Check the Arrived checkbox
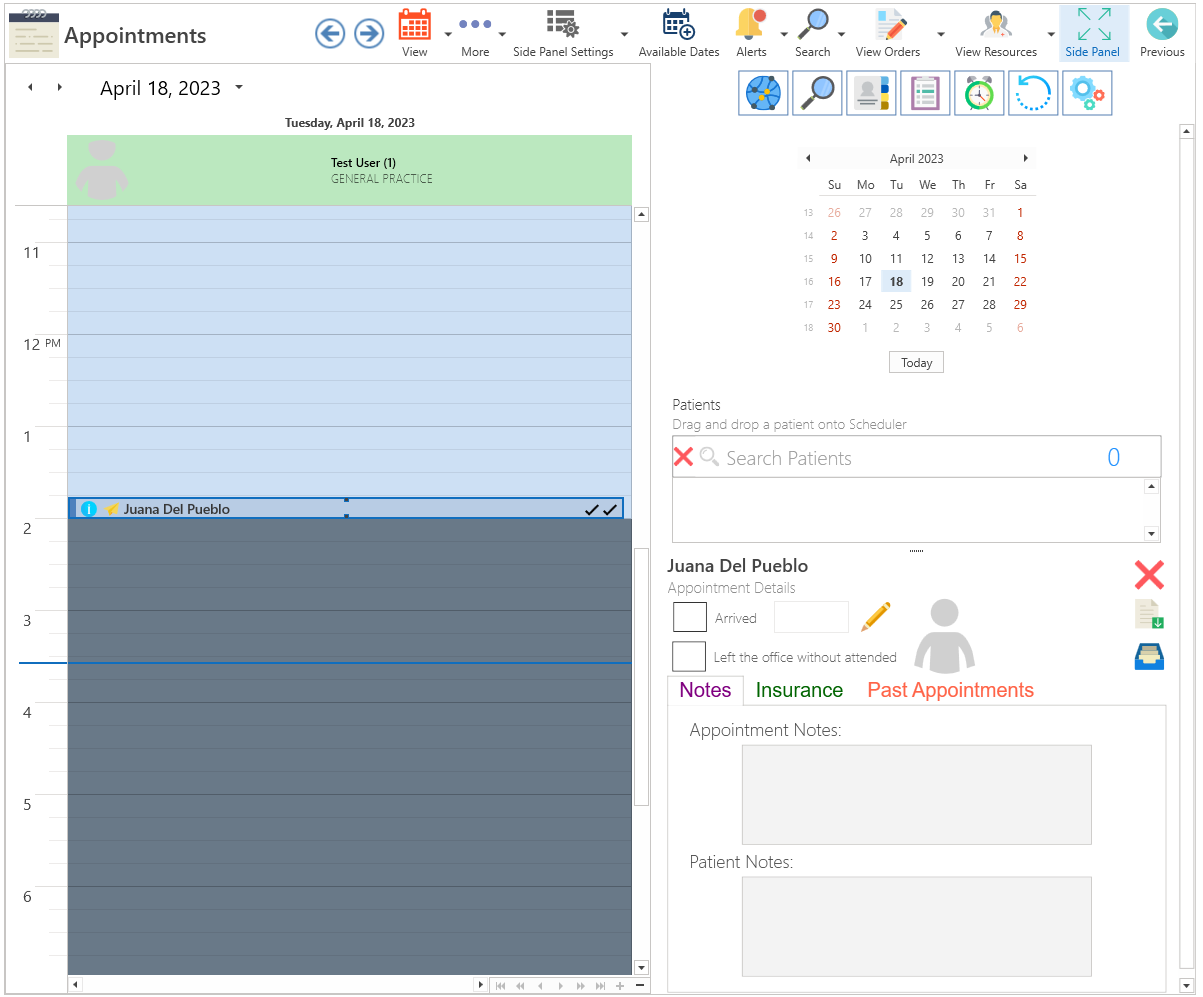The height and width of the screenshot is (997, 1203). pyautogui.click(x=690, y=617)
